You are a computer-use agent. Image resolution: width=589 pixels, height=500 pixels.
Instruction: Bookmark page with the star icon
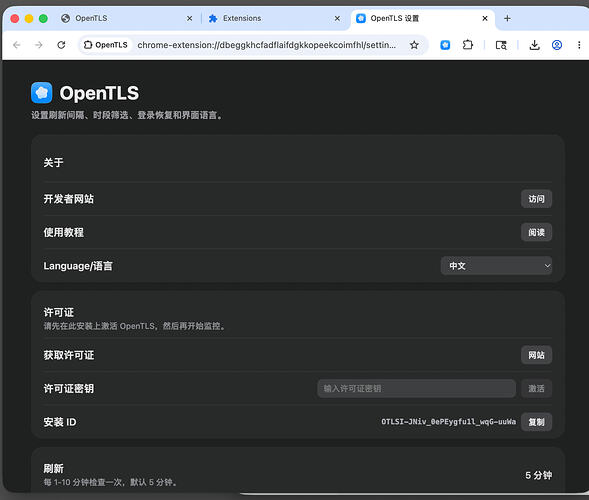tap(414, 45)
